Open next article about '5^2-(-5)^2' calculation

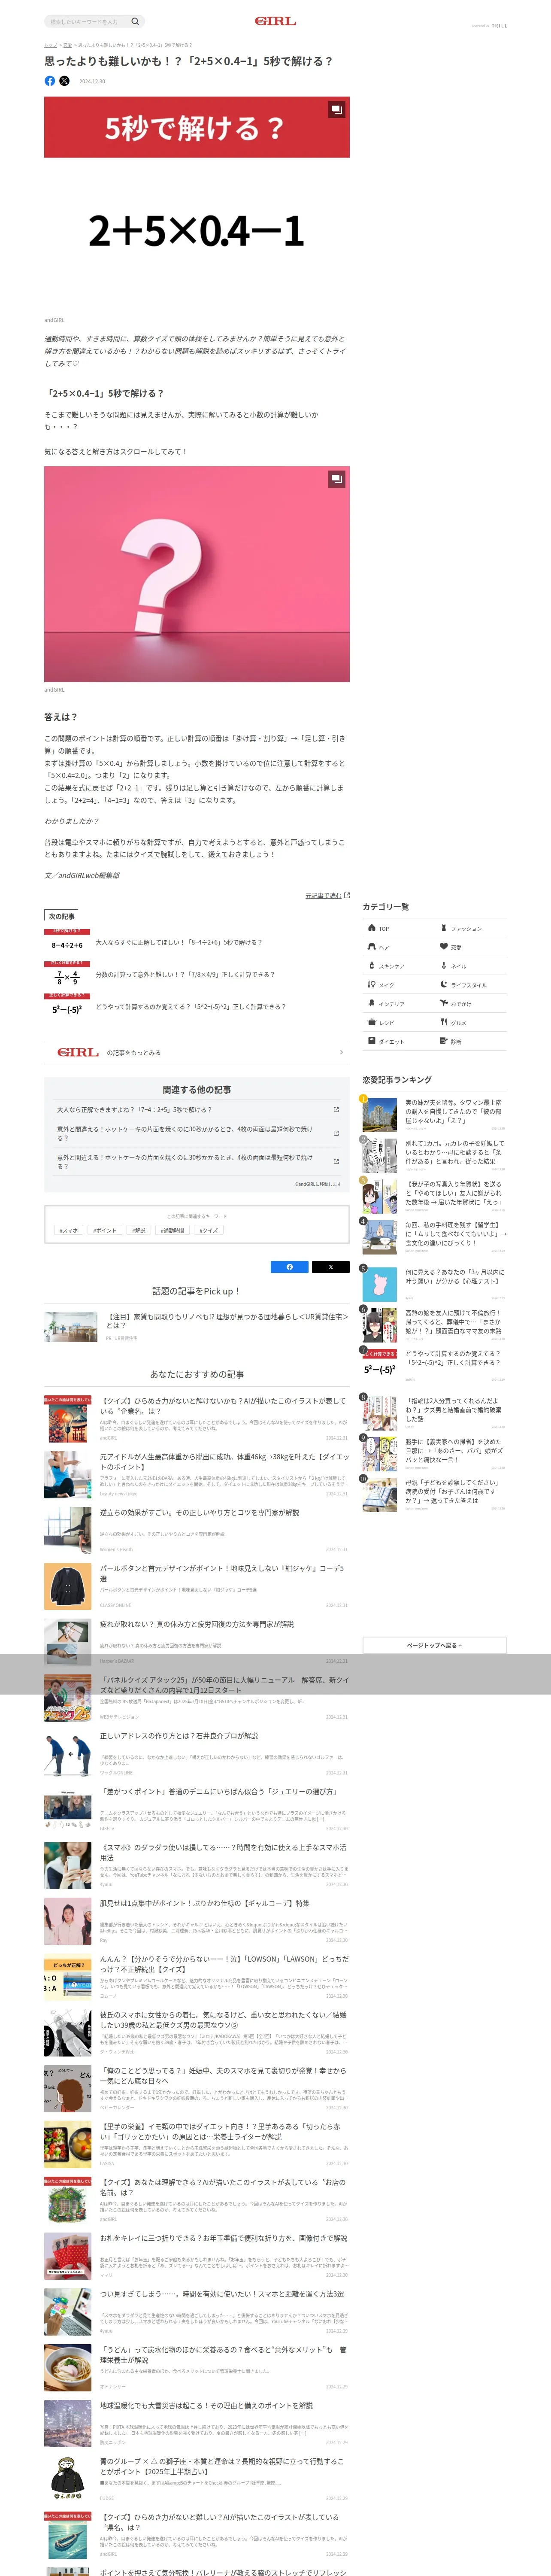[x=191, y=1007]
